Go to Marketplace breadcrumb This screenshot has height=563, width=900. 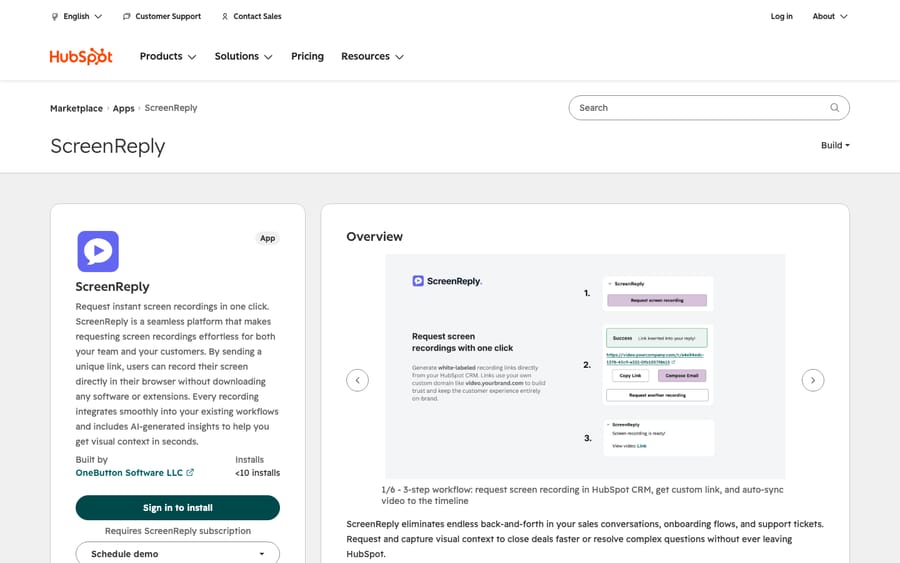(x=76, y=108)
